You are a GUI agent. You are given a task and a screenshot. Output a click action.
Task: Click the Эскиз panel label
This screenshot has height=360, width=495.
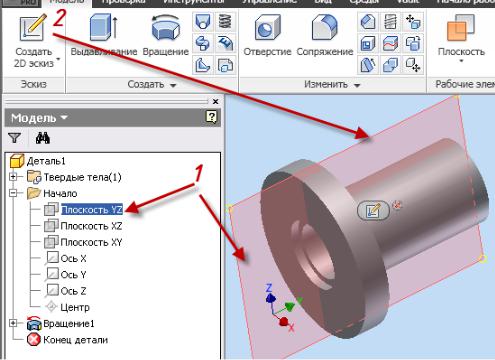tap(34, 84)
